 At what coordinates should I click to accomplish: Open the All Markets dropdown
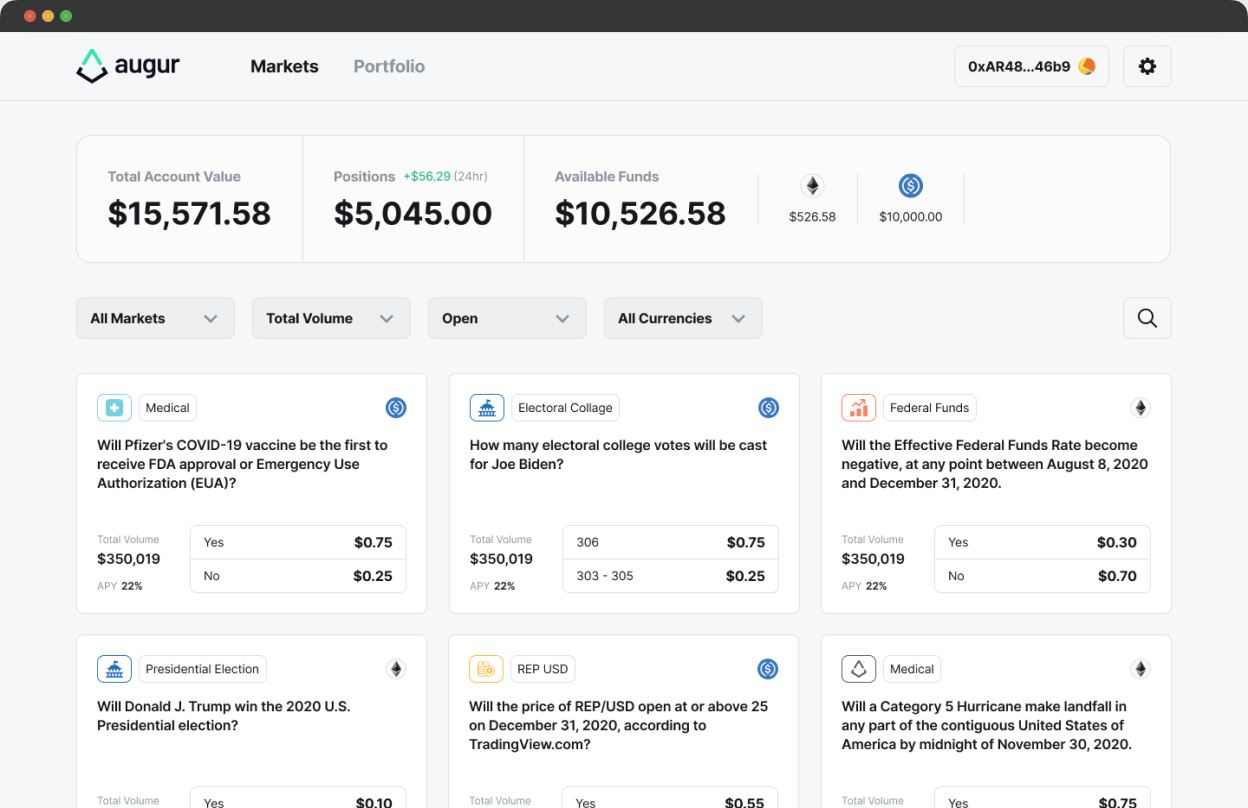[x=155, y=318]
